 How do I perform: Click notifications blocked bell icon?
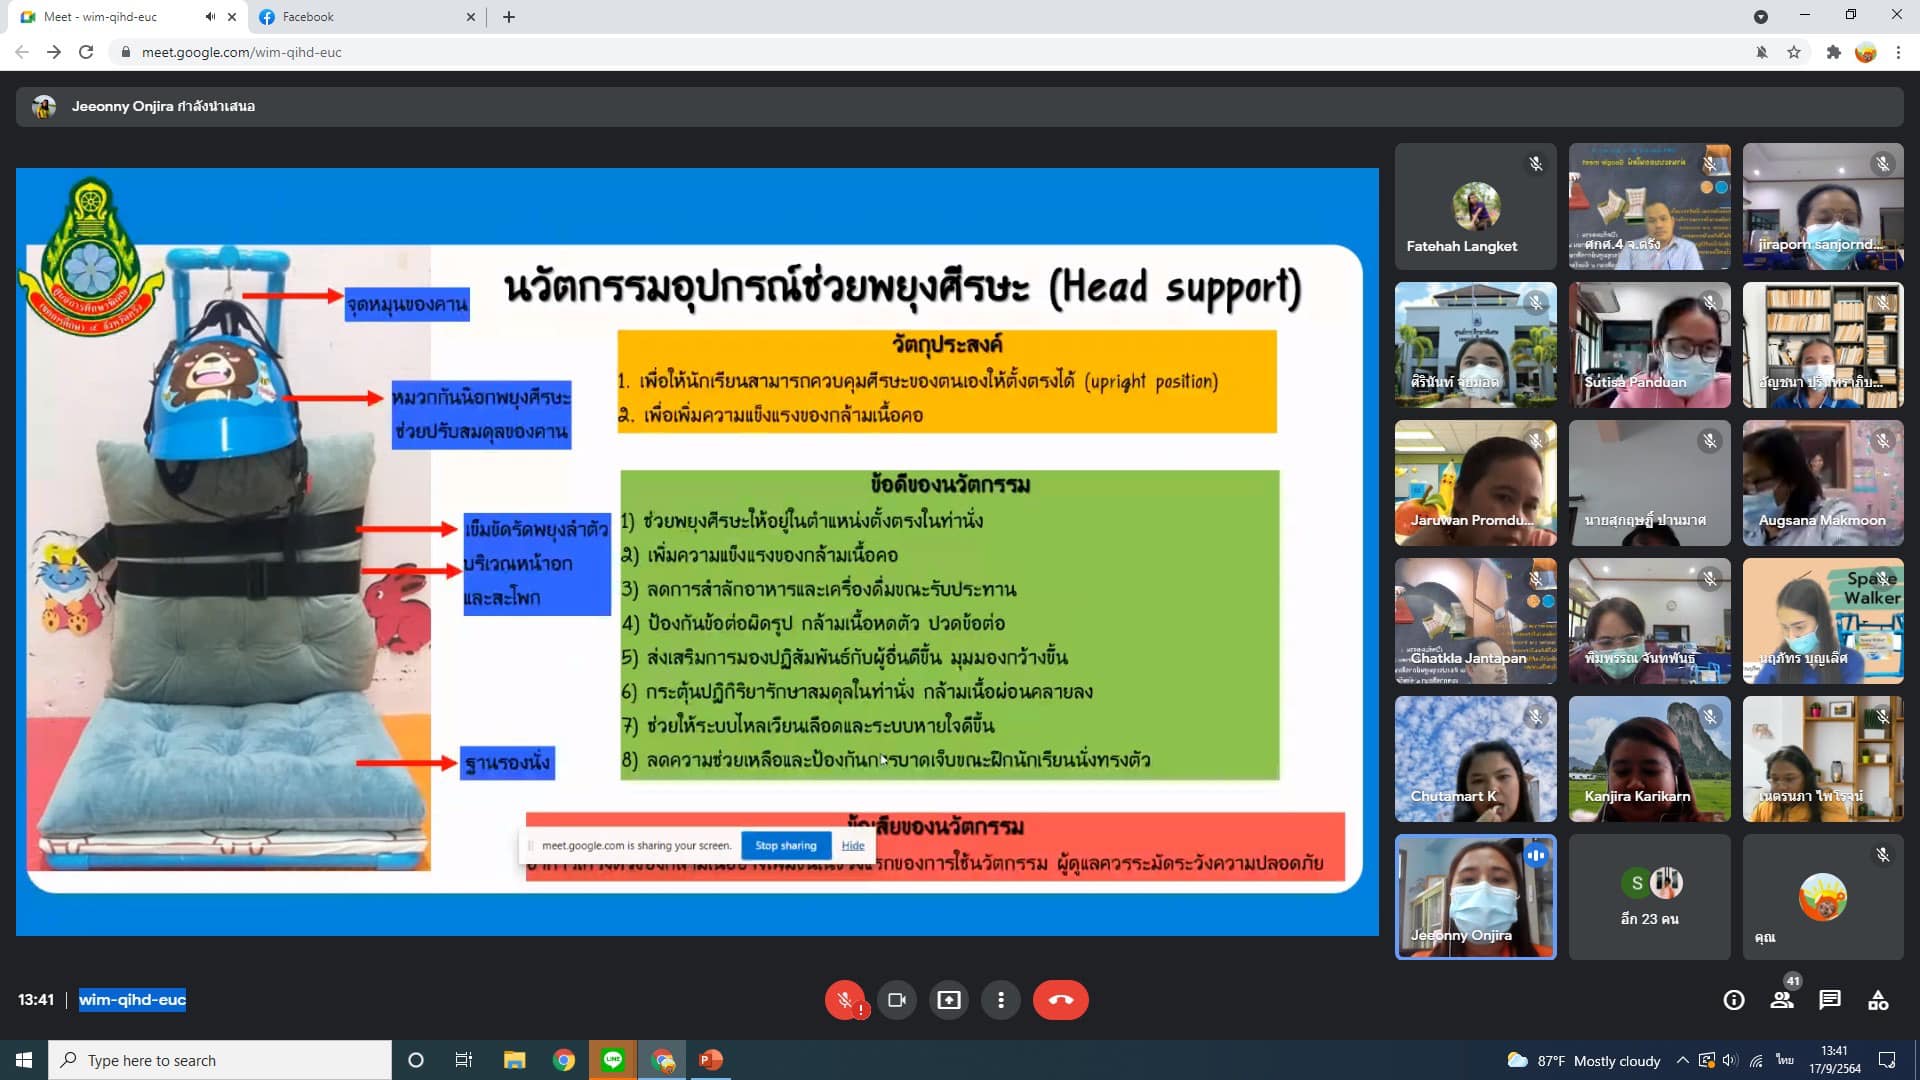pos(1762,52)
